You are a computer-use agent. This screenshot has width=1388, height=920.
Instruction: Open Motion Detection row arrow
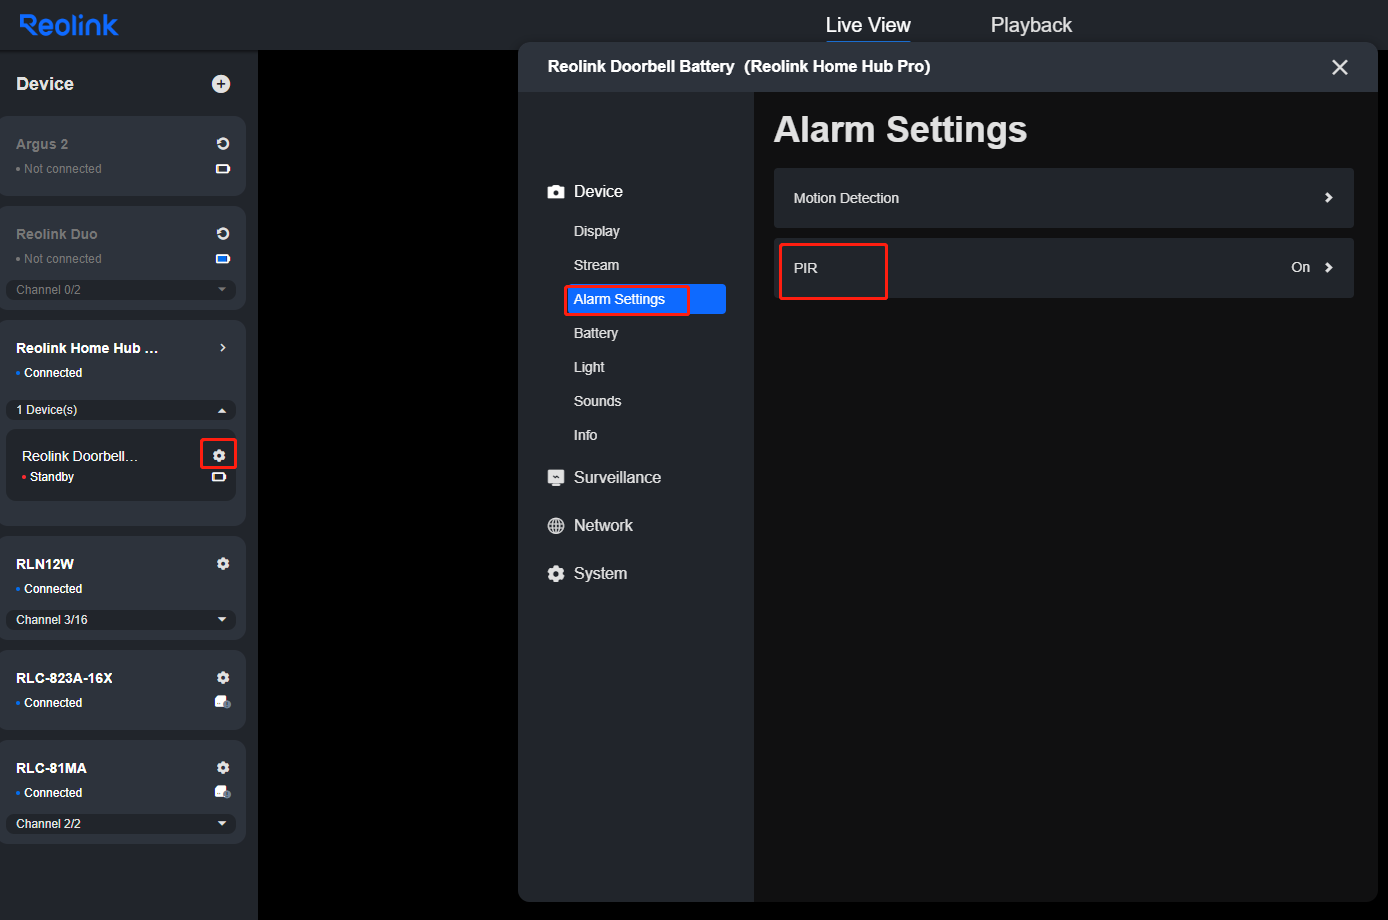point(1329,198)
